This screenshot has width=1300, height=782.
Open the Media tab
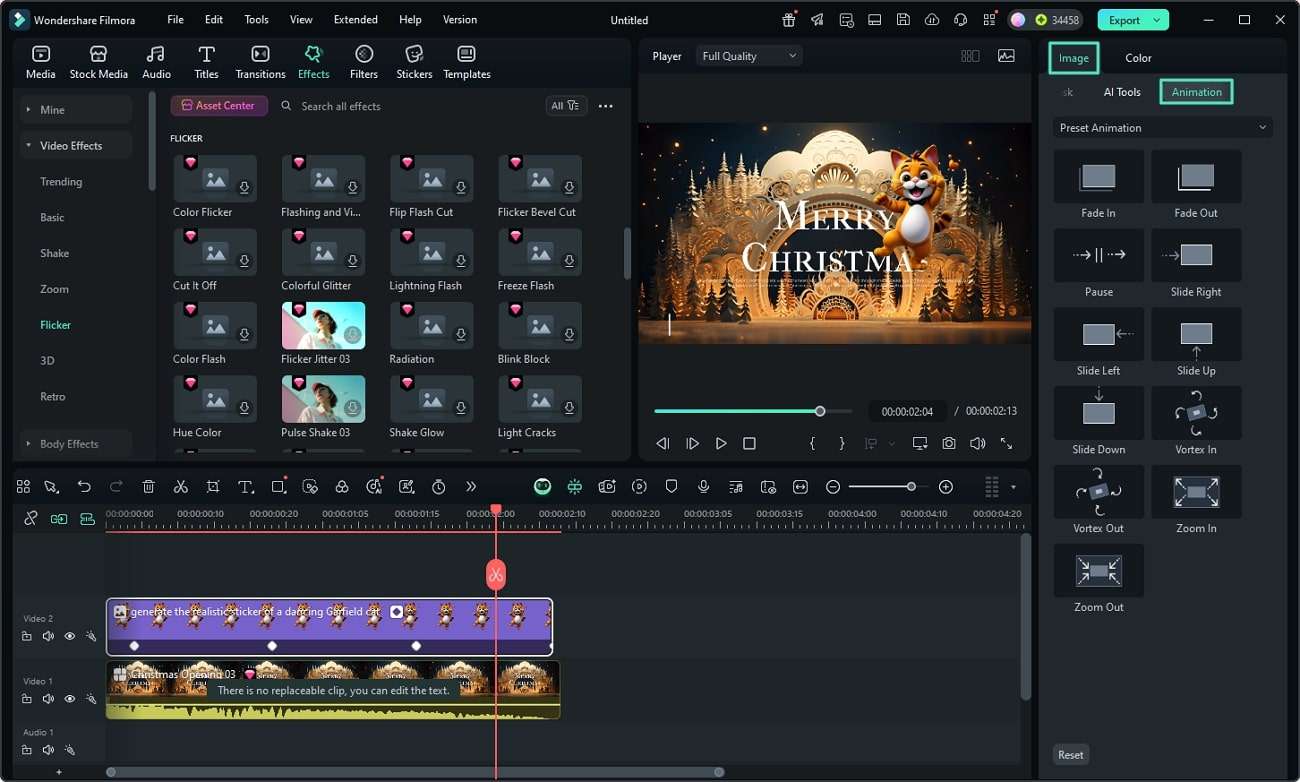coord(40,62)
